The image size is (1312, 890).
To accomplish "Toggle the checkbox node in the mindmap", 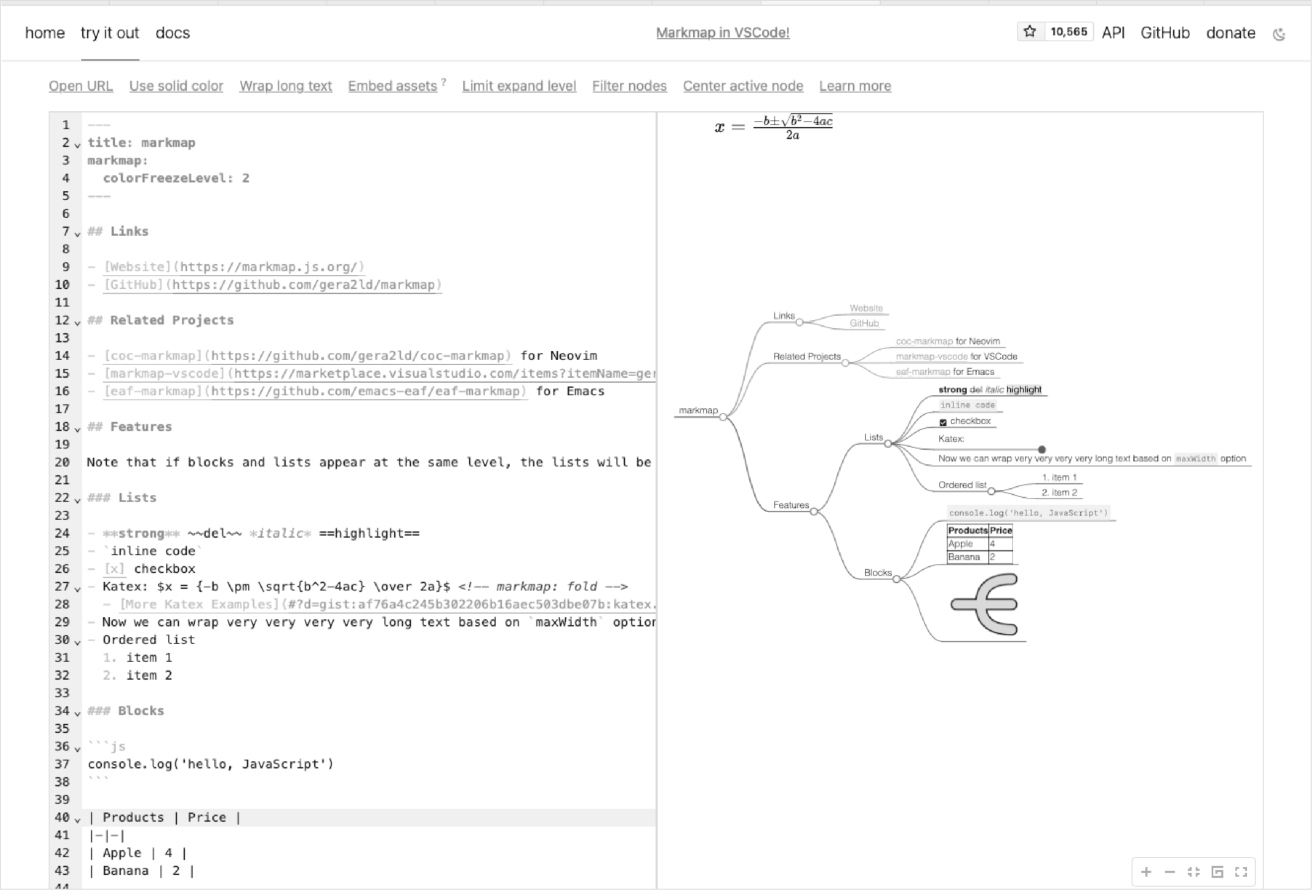I will click(x=943, y=422).
